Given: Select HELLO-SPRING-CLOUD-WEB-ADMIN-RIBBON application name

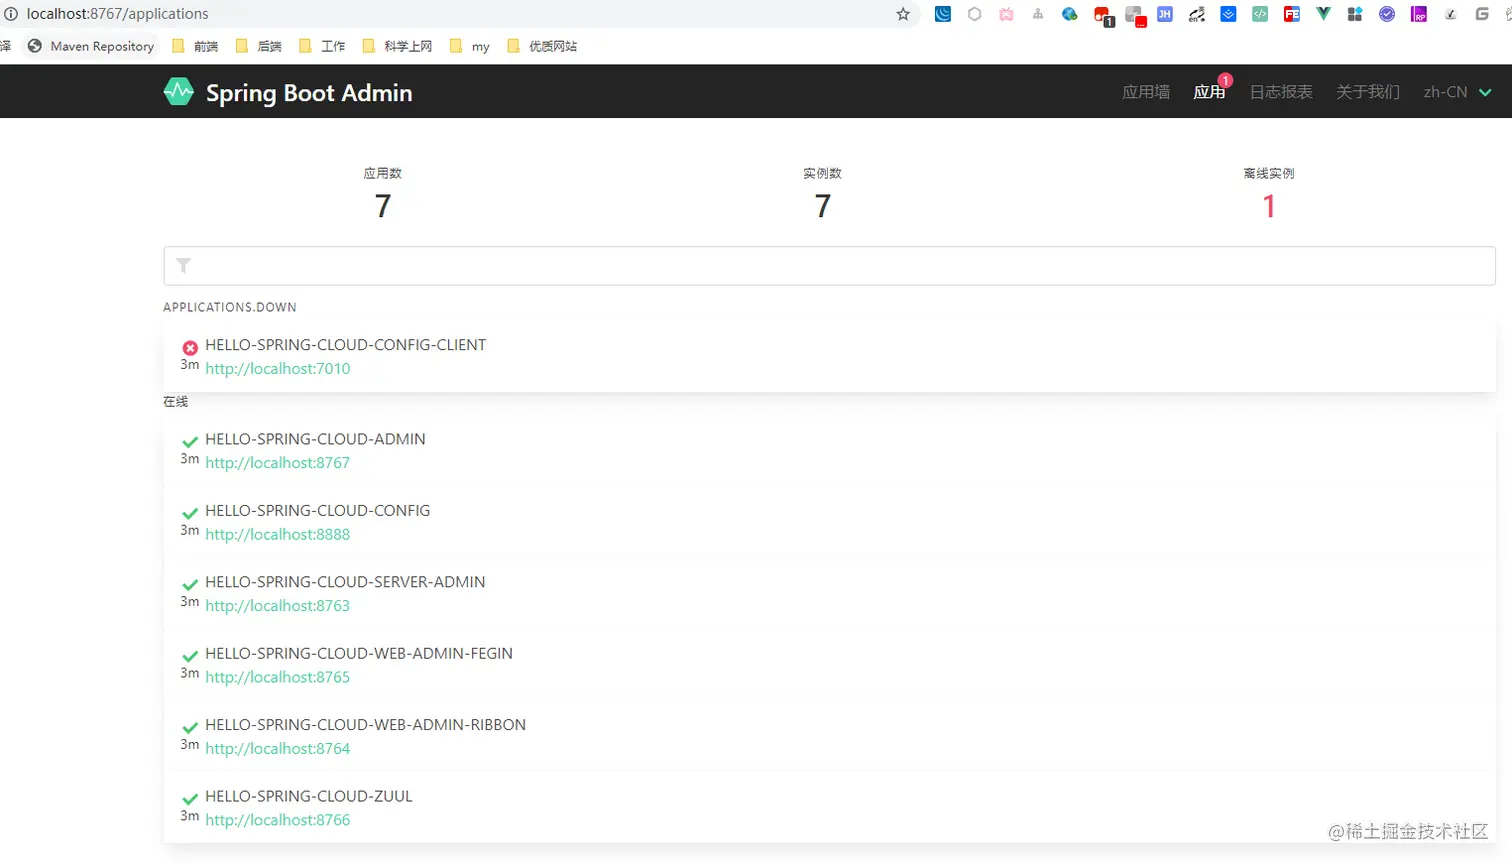Looking at the screenshot, I should point(365,725).
